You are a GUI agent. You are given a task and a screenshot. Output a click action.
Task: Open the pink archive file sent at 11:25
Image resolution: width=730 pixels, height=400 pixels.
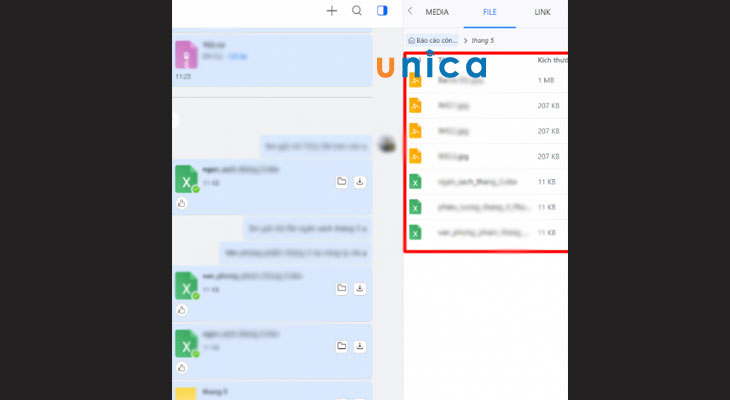coord(186,54)
